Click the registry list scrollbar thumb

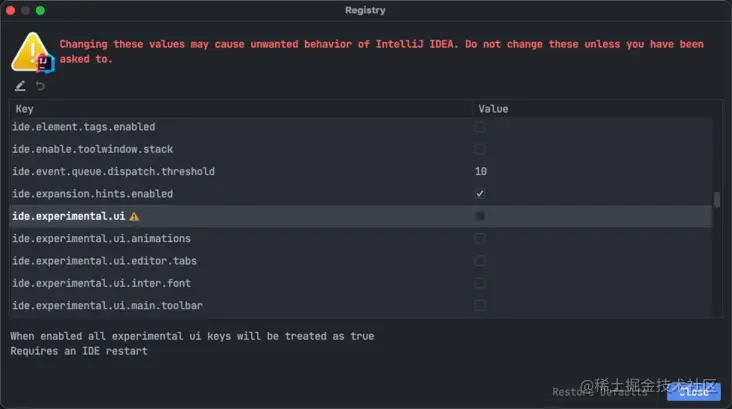tap(716, 199)
